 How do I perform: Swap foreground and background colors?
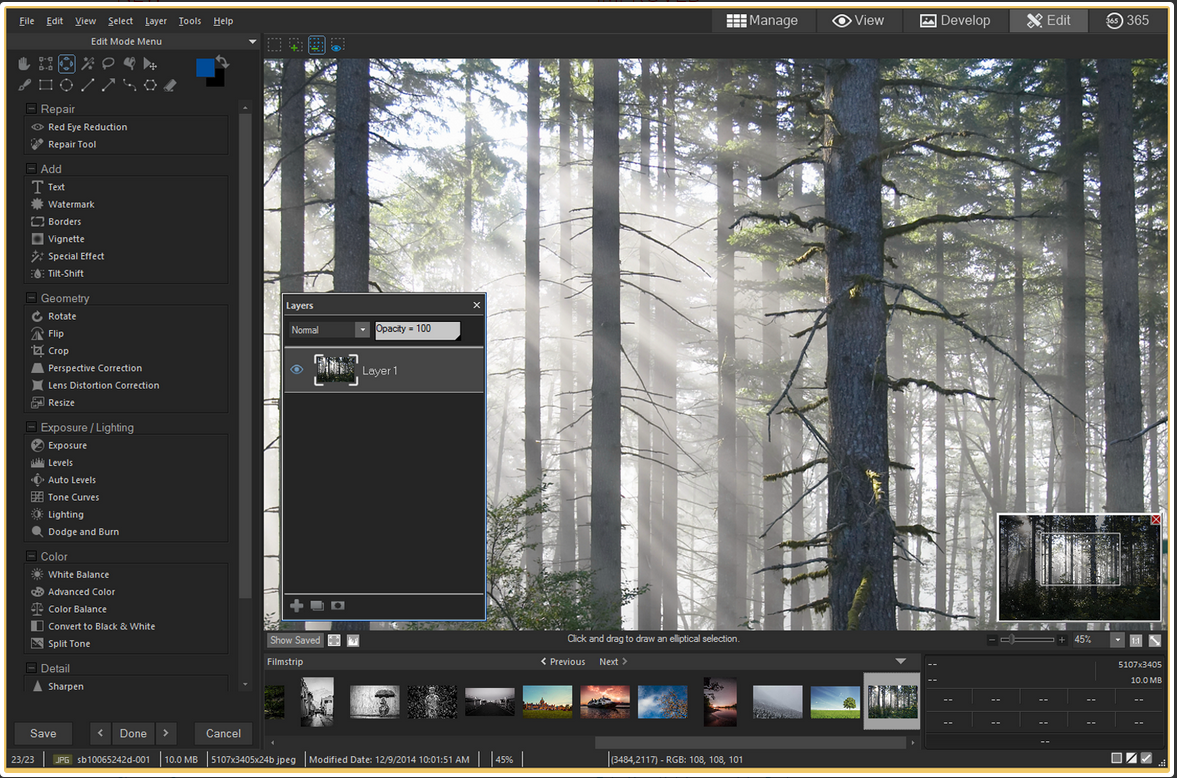(x=222, y=62)
